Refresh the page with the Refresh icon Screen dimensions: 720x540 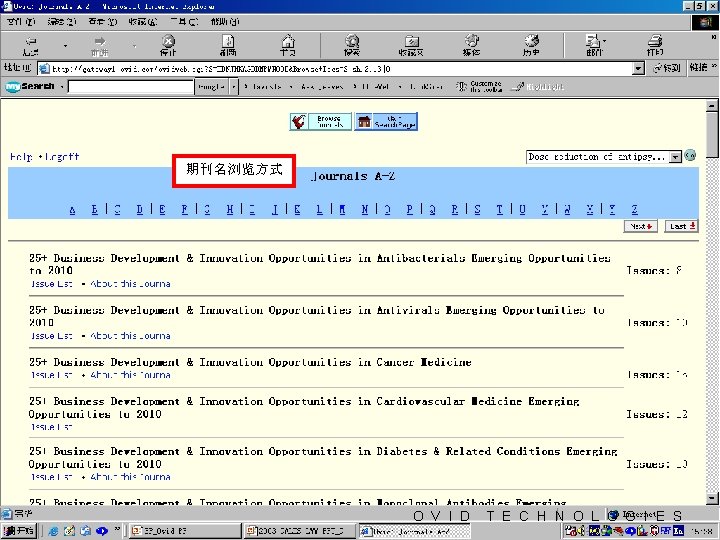228,45
